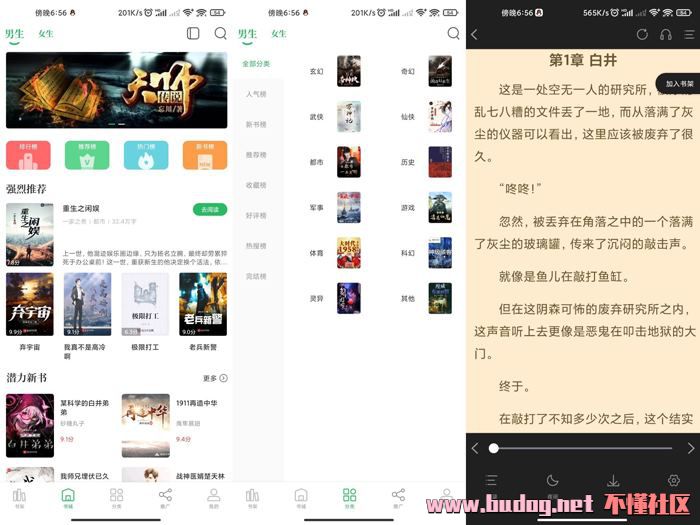Open 推广 share in the category screen's bottom bar

tap(398, 498)
